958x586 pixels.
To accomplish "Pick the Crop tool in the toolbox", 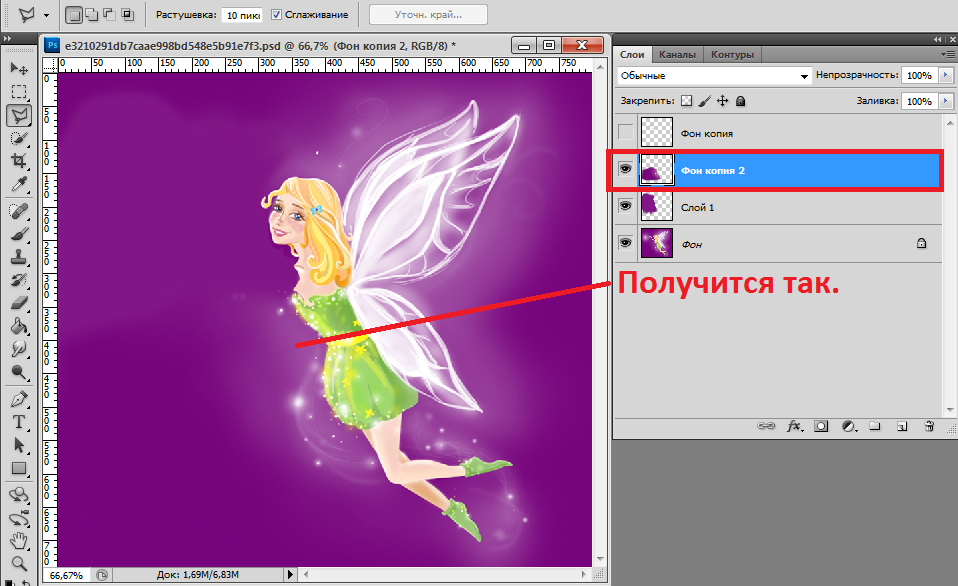I will (18, 160).
